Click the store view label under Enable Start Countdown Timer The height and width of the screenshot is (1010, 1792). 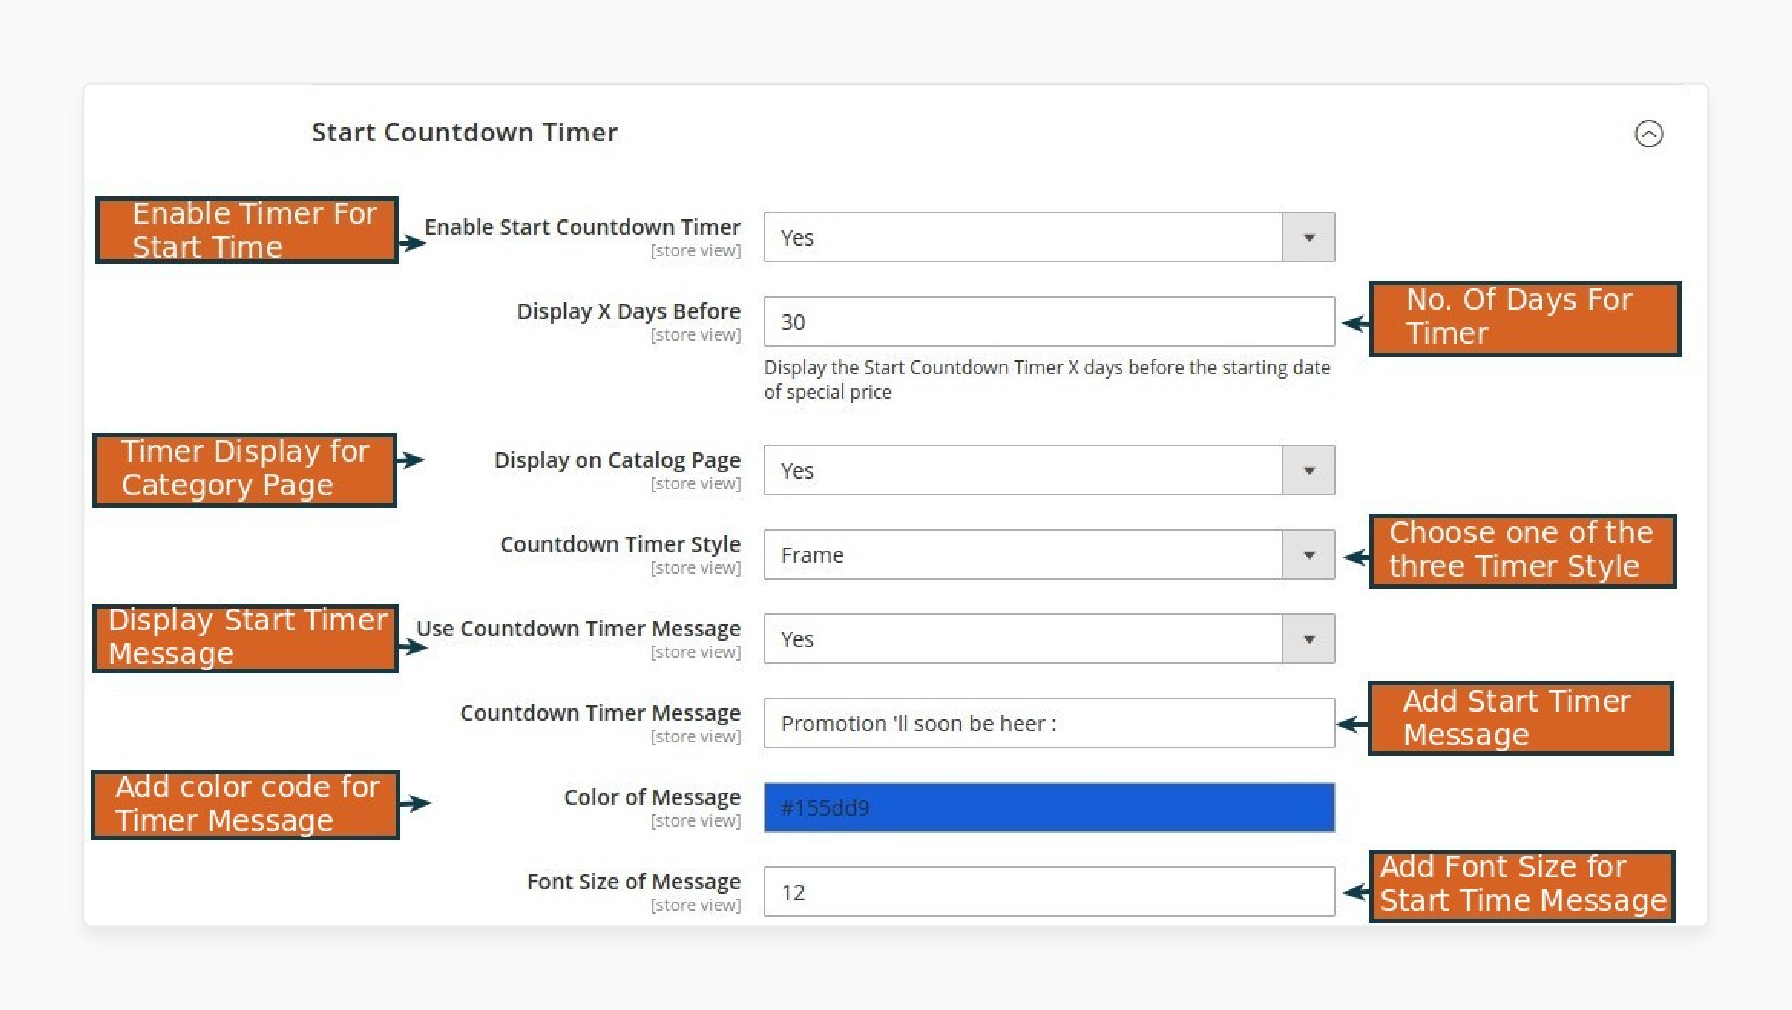click(697, 251)
